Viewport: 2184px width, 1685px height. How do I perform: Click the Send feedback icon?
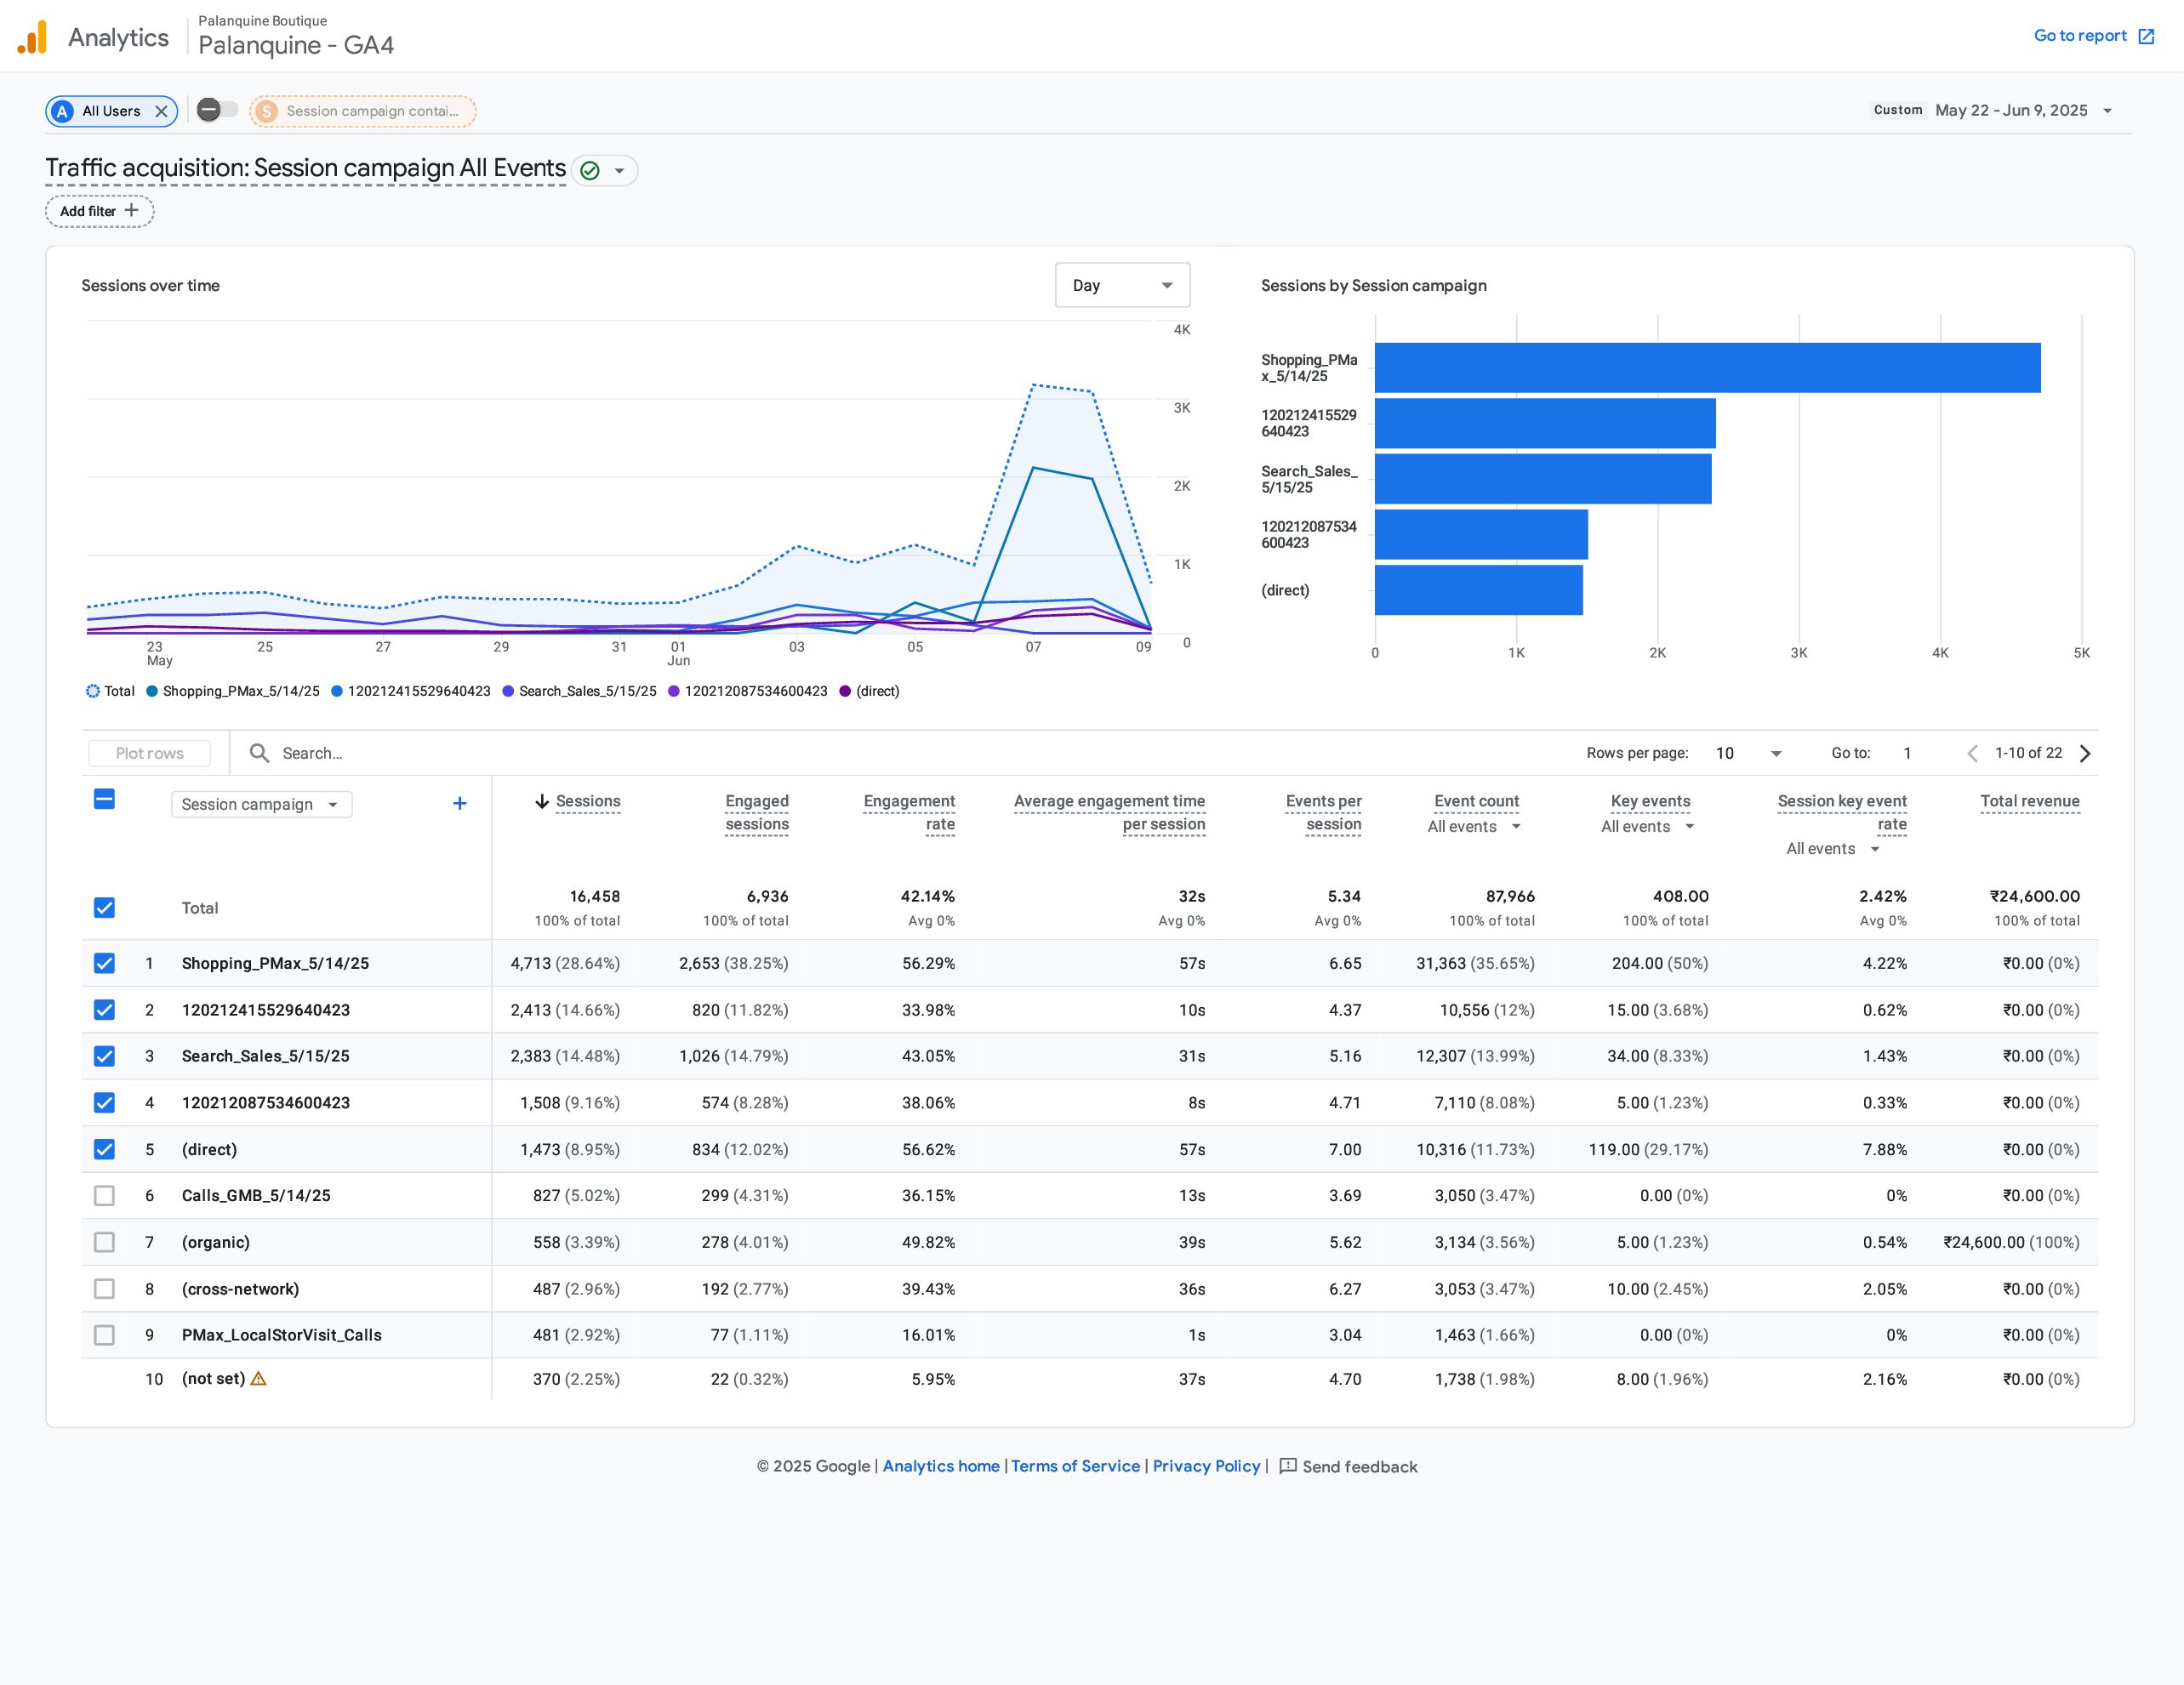point(1288,1466)
